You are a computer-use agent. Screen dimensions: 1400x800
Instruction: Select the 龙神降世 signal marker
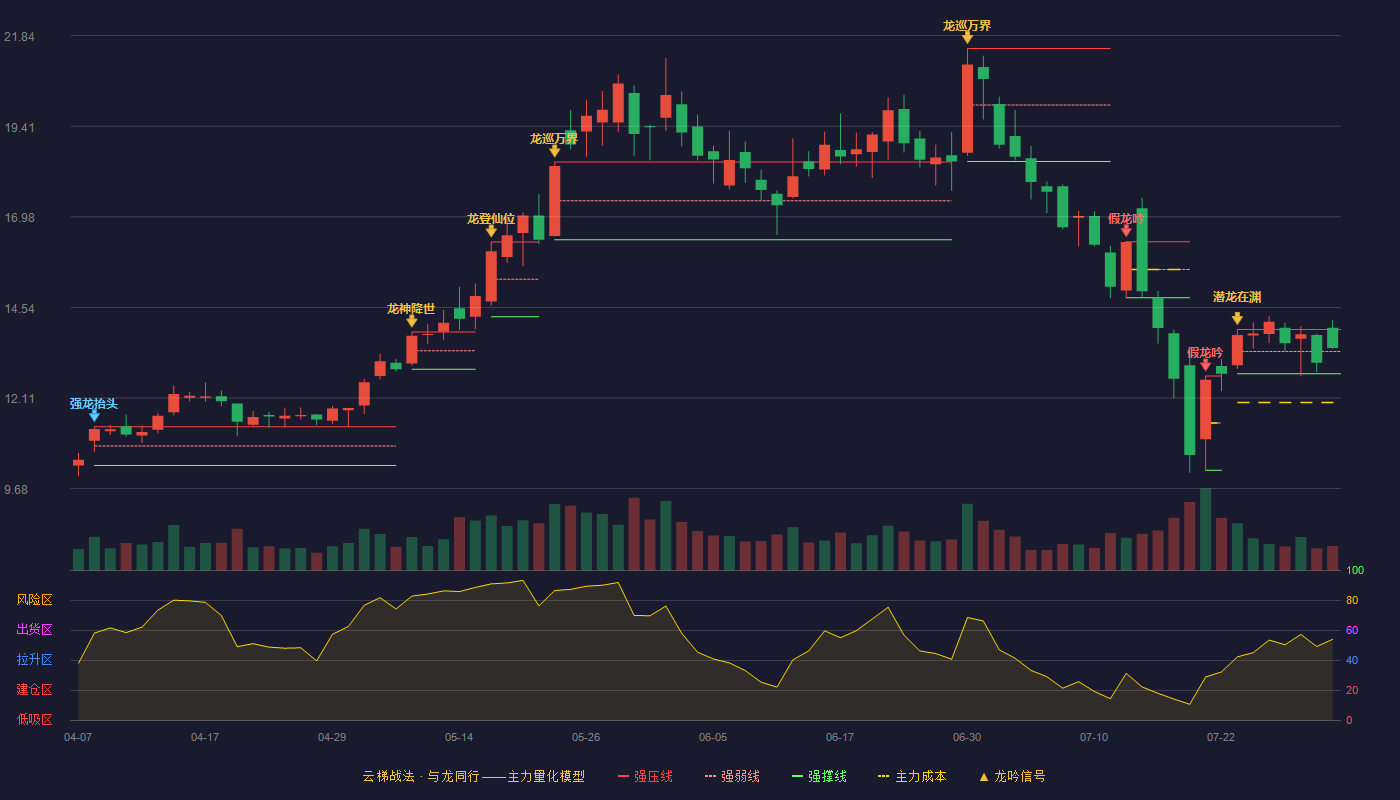[x=411, y=321]
